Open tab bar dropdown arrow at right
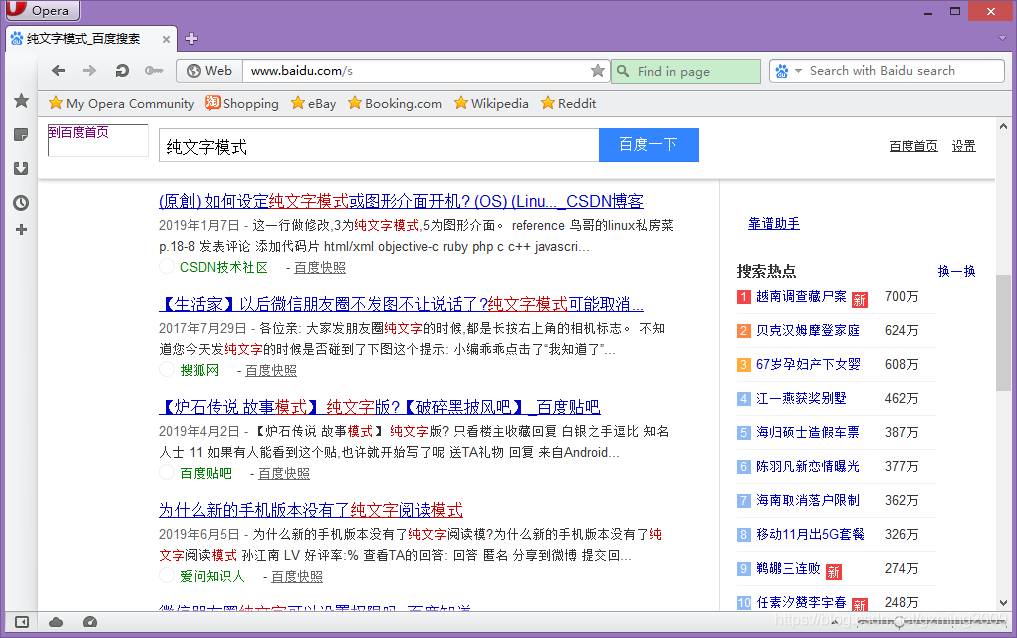This screenshot has height=638, width=1017. 1003,39
